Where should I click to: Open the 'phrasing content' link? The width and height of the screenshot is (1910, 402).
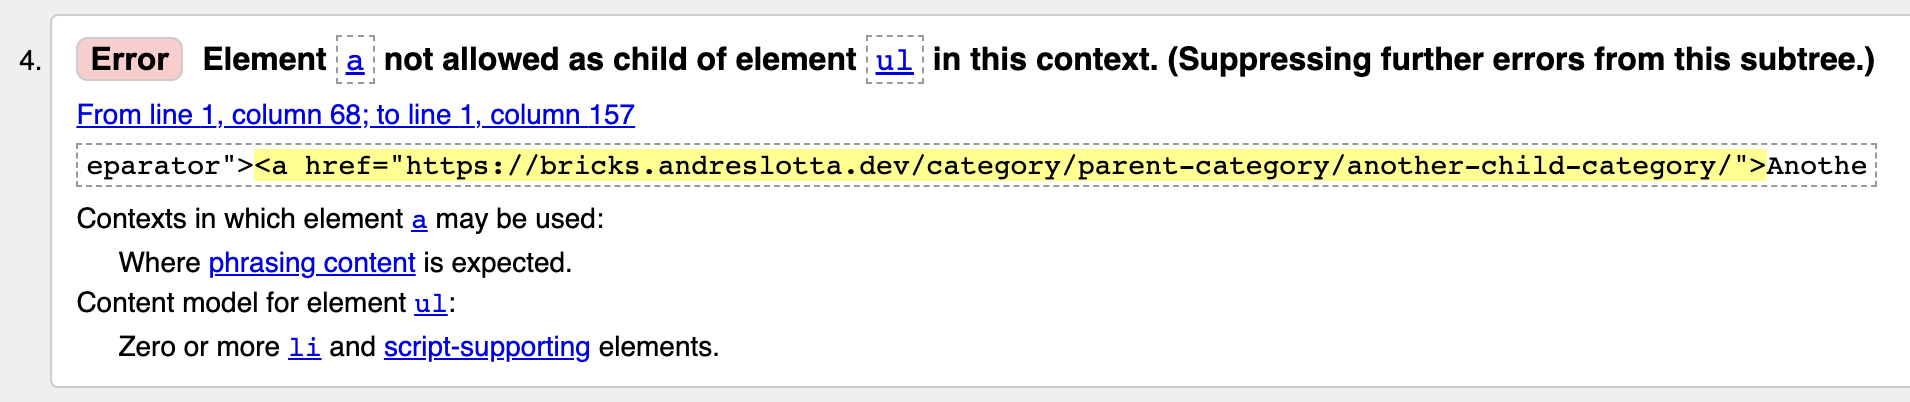coord(312,263)
